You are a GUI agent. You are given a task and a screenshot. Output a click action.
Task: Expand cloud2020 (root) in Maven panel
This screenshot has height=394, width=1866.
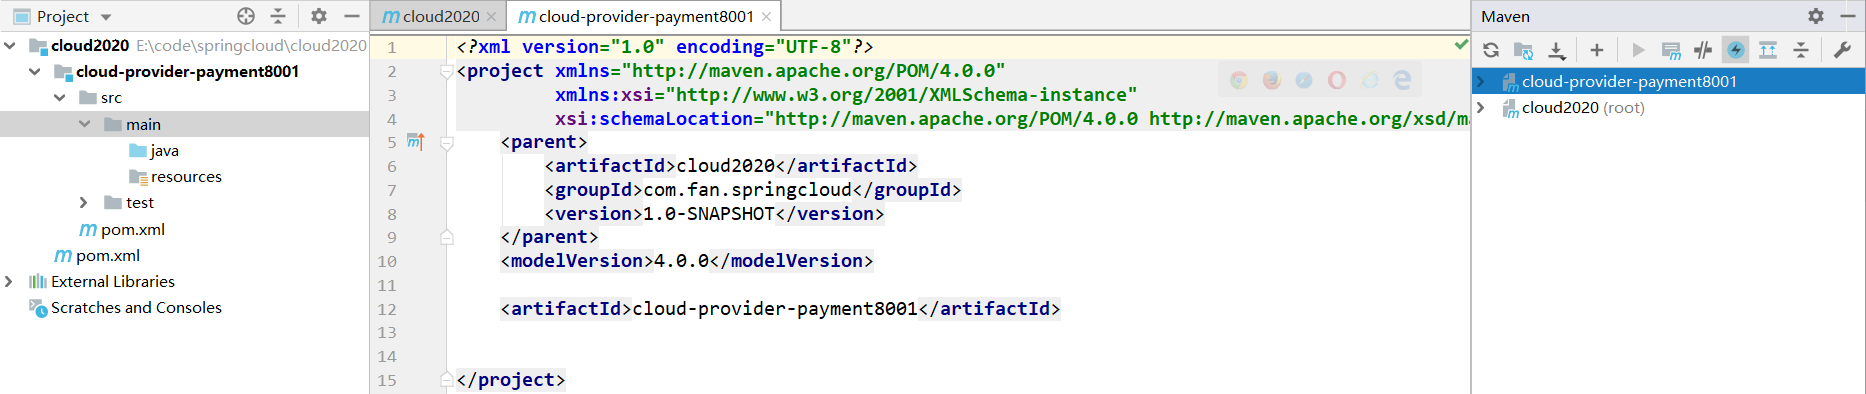[1481, 107]
